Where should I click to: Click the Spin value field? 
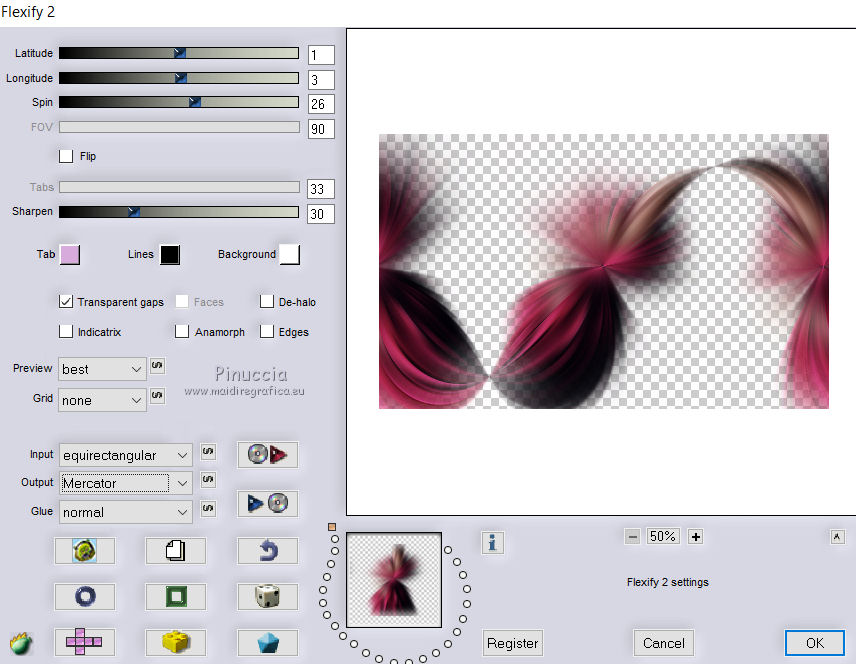coord(321,104)
